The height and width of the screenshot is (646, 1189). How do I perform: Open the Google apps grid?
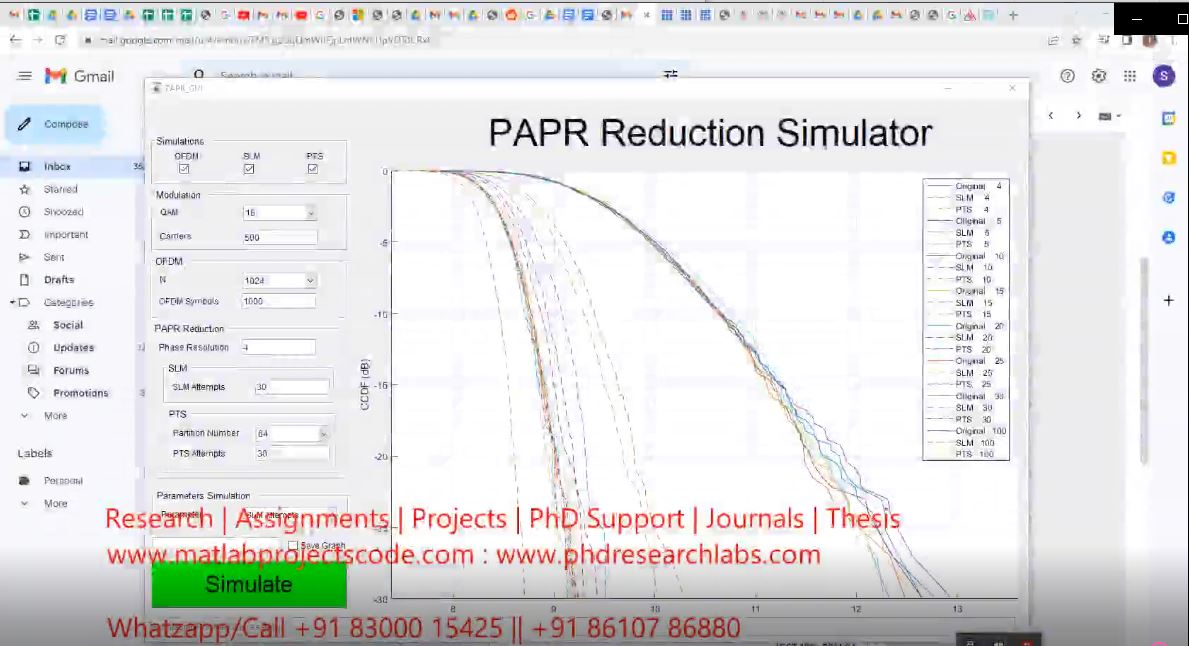[x=1130, y=76]
